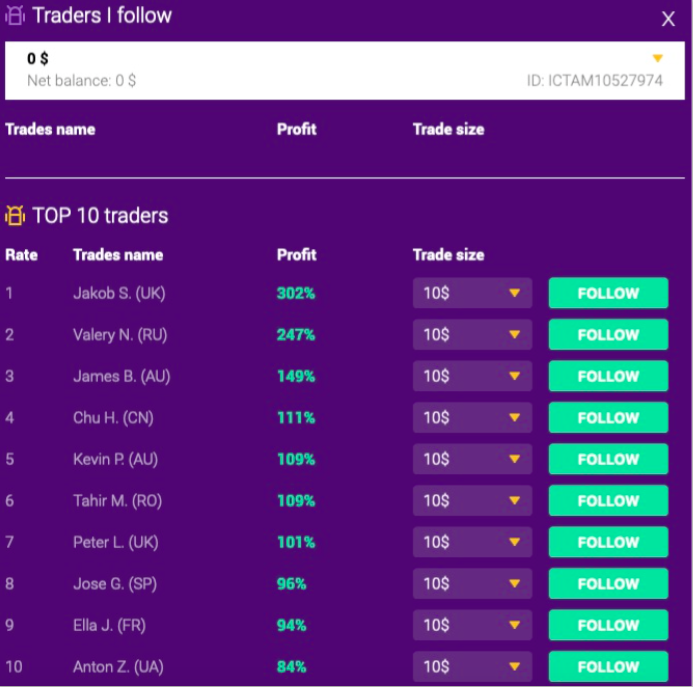
Task: Click the 149% profit value
Action: 296,377
